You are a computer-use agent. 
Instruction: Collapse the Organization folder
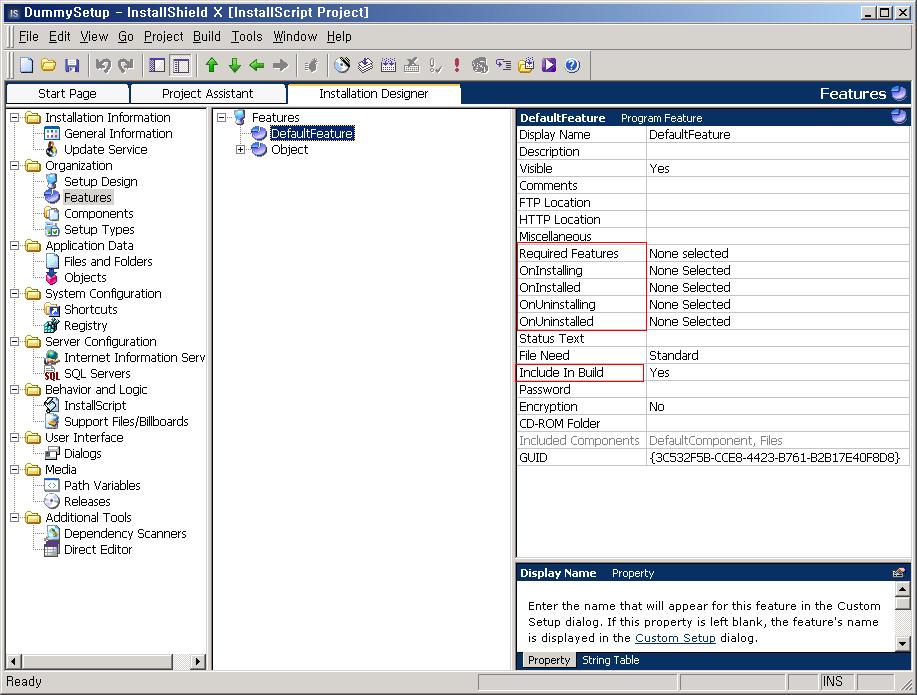coord(15,166)
